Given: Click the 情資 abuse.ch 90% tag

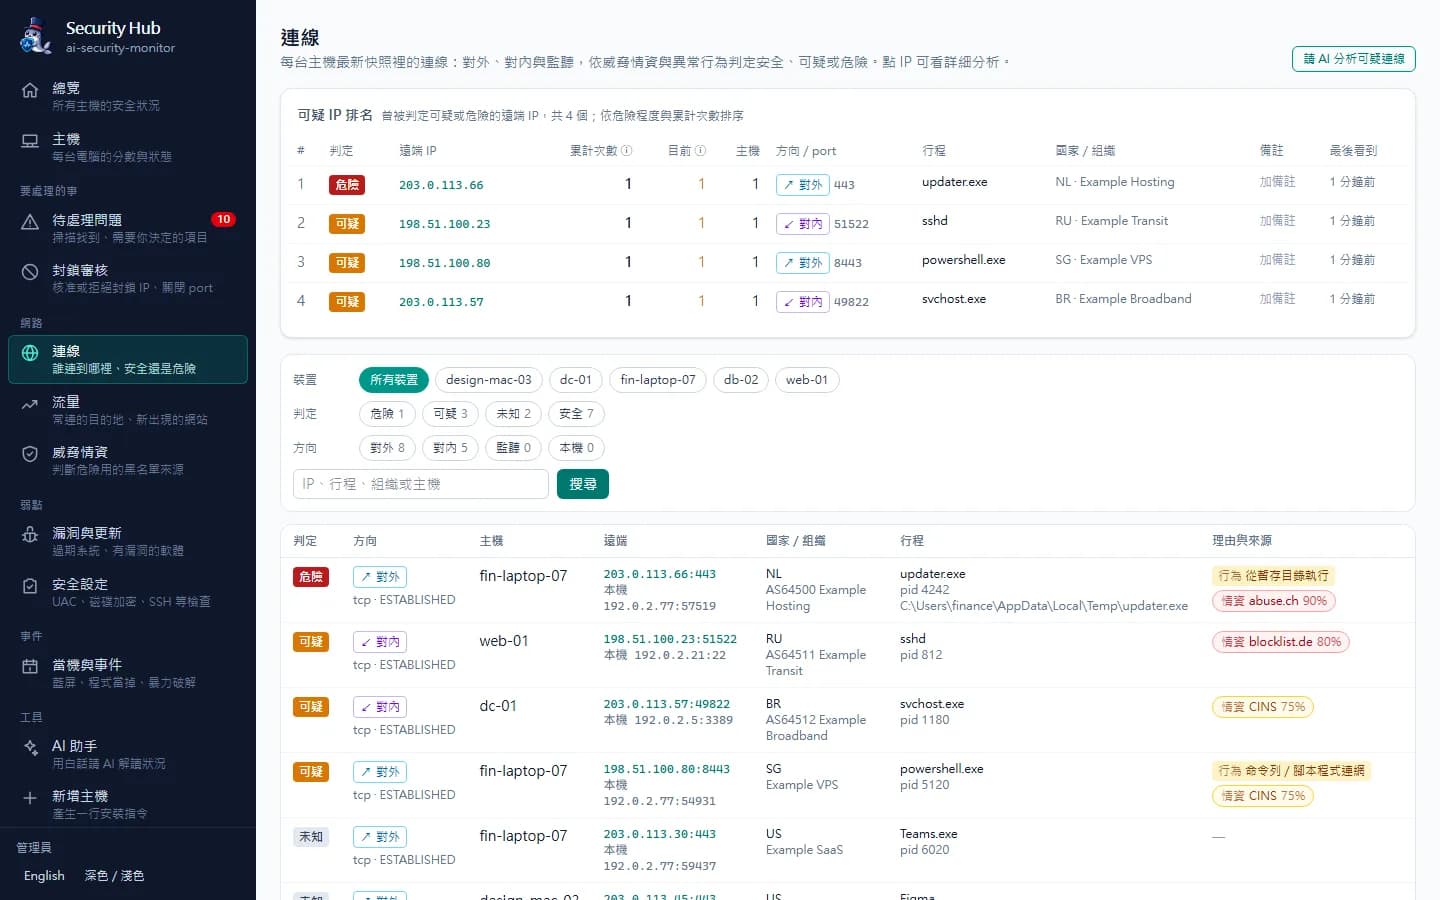Looking at the screenshot, I should pyautogui.click(x=1274, y=601).
